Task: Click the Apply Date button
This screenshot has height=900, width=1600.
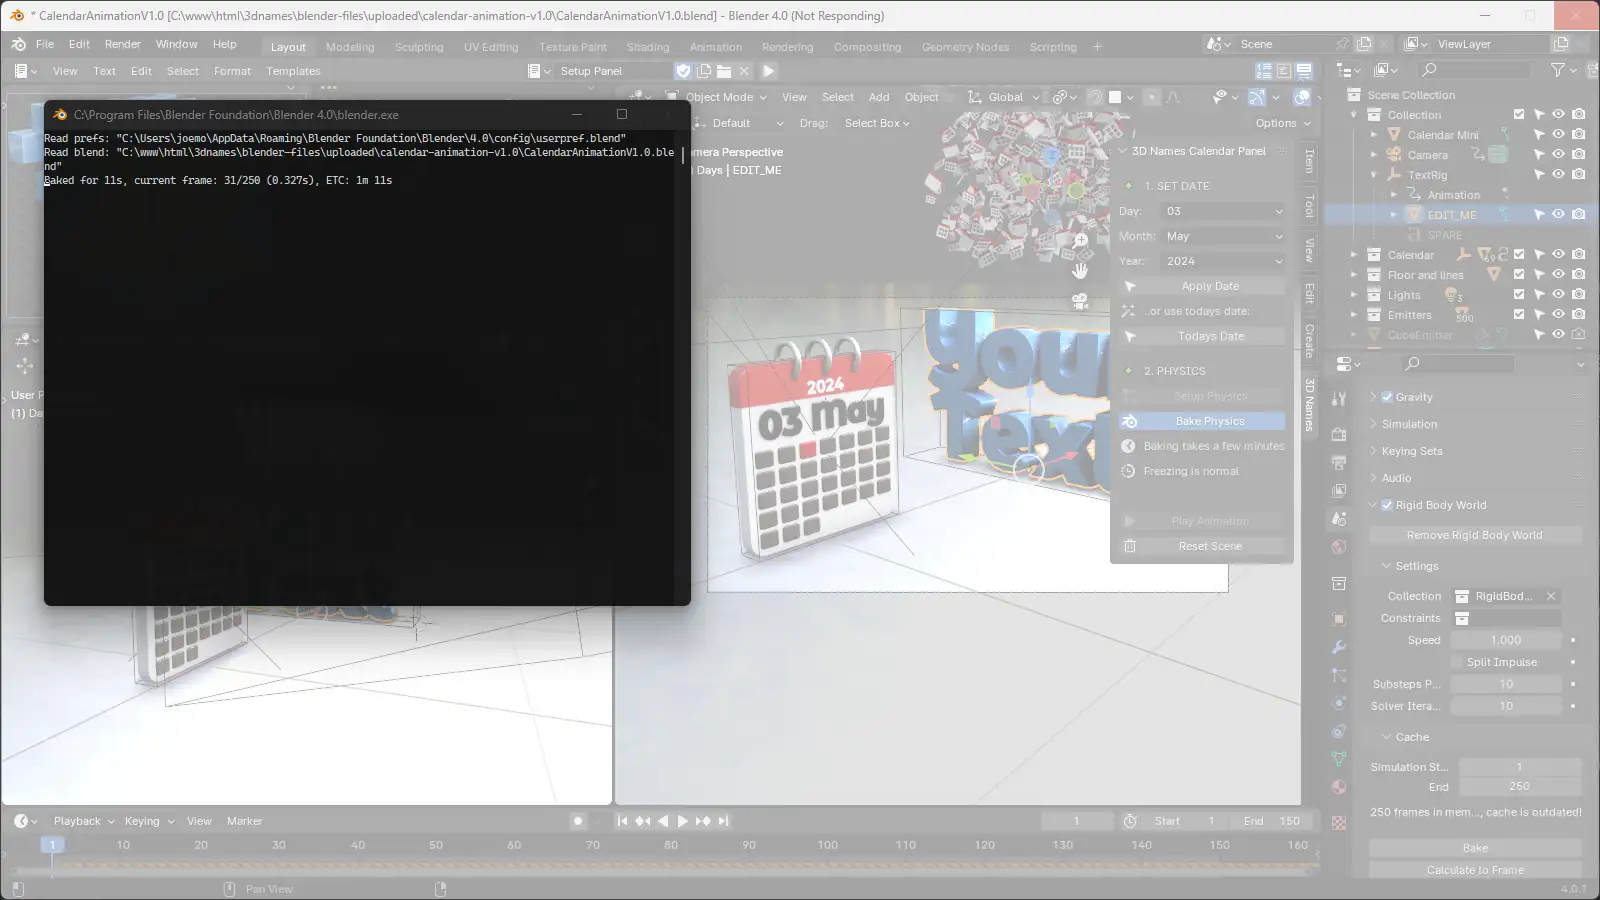Action: pyautogui.click(x=1202, y=286)
